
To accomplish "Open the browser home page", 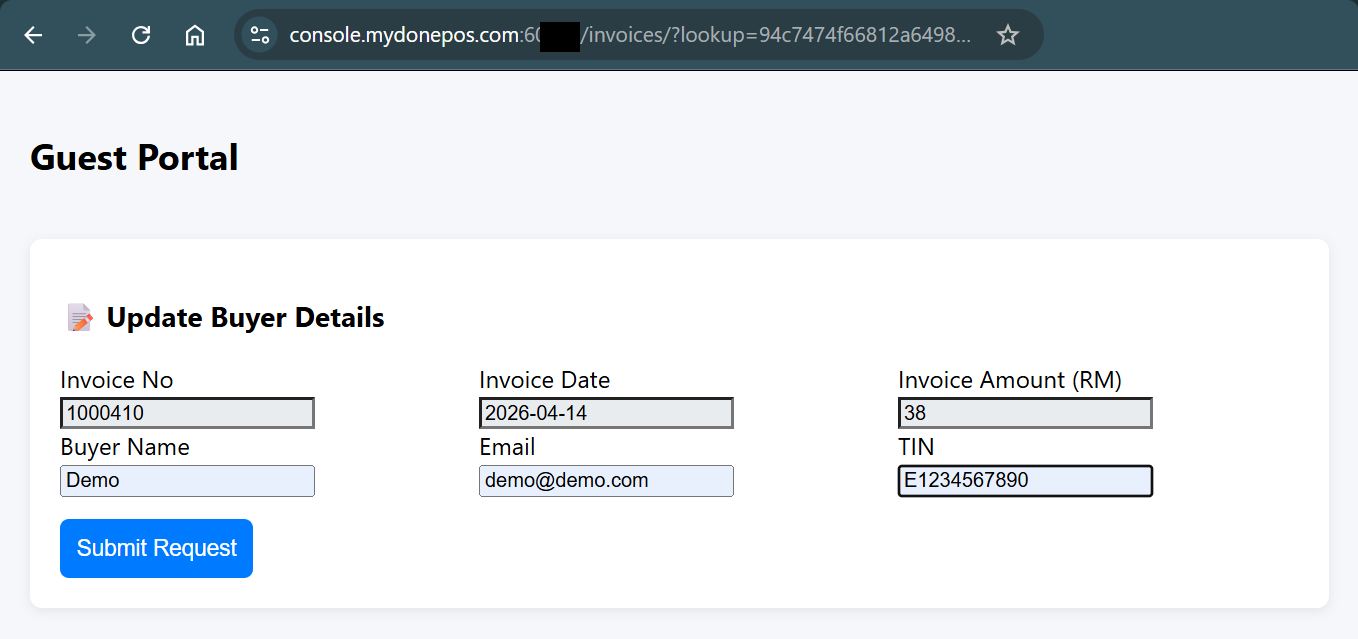I will pyautogui.click(x=195, y=35).
